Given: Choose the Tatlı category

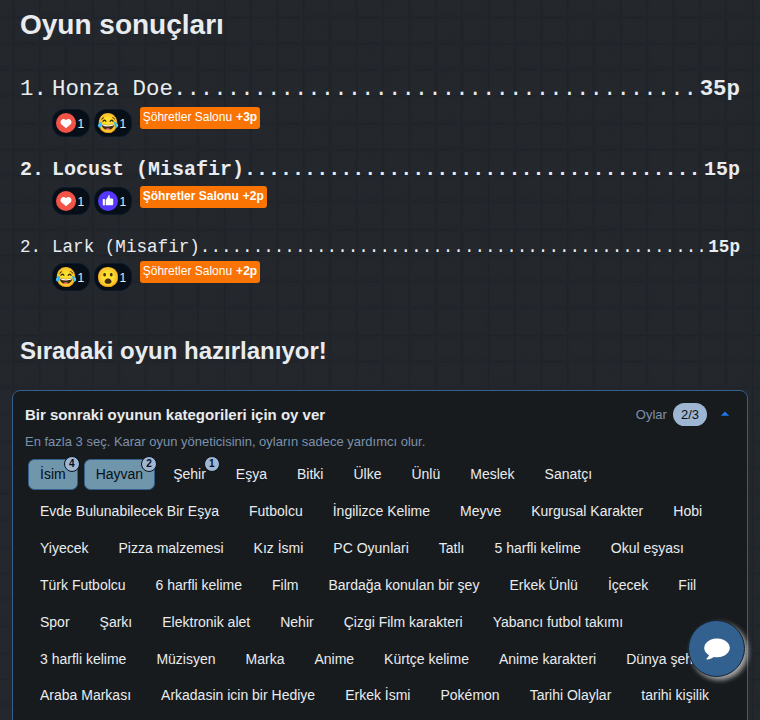Looking at the screenshot, I should coord(451,548).
